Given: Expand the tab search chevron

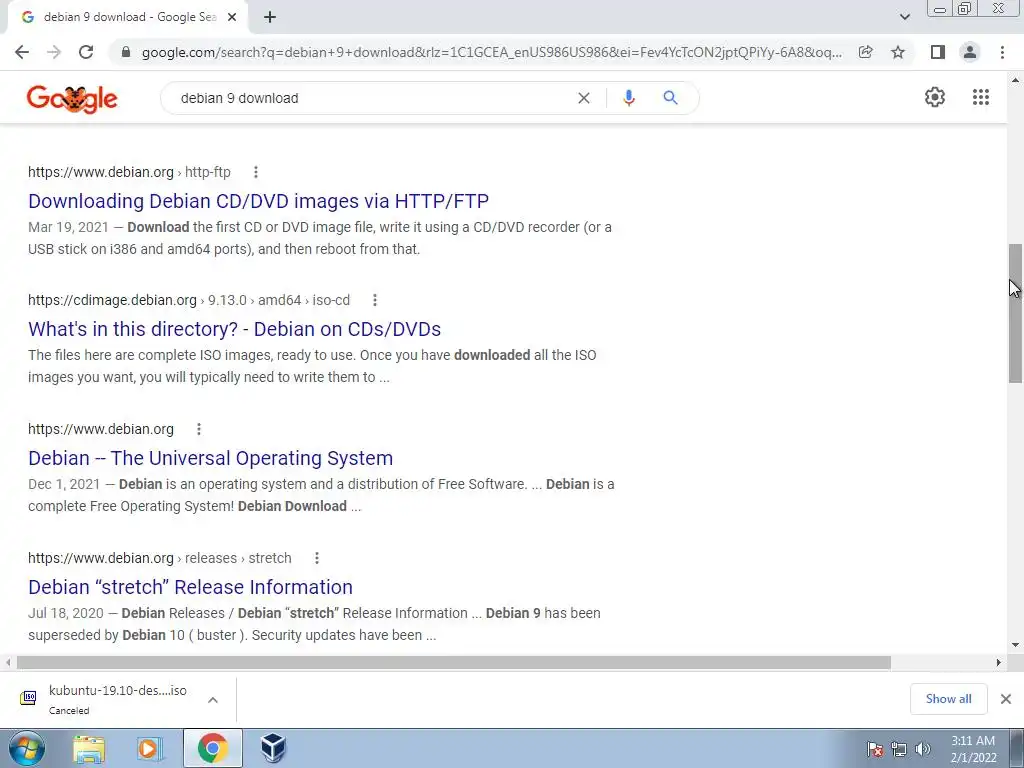Looking at the screenshot, I should tap(904, 17).
